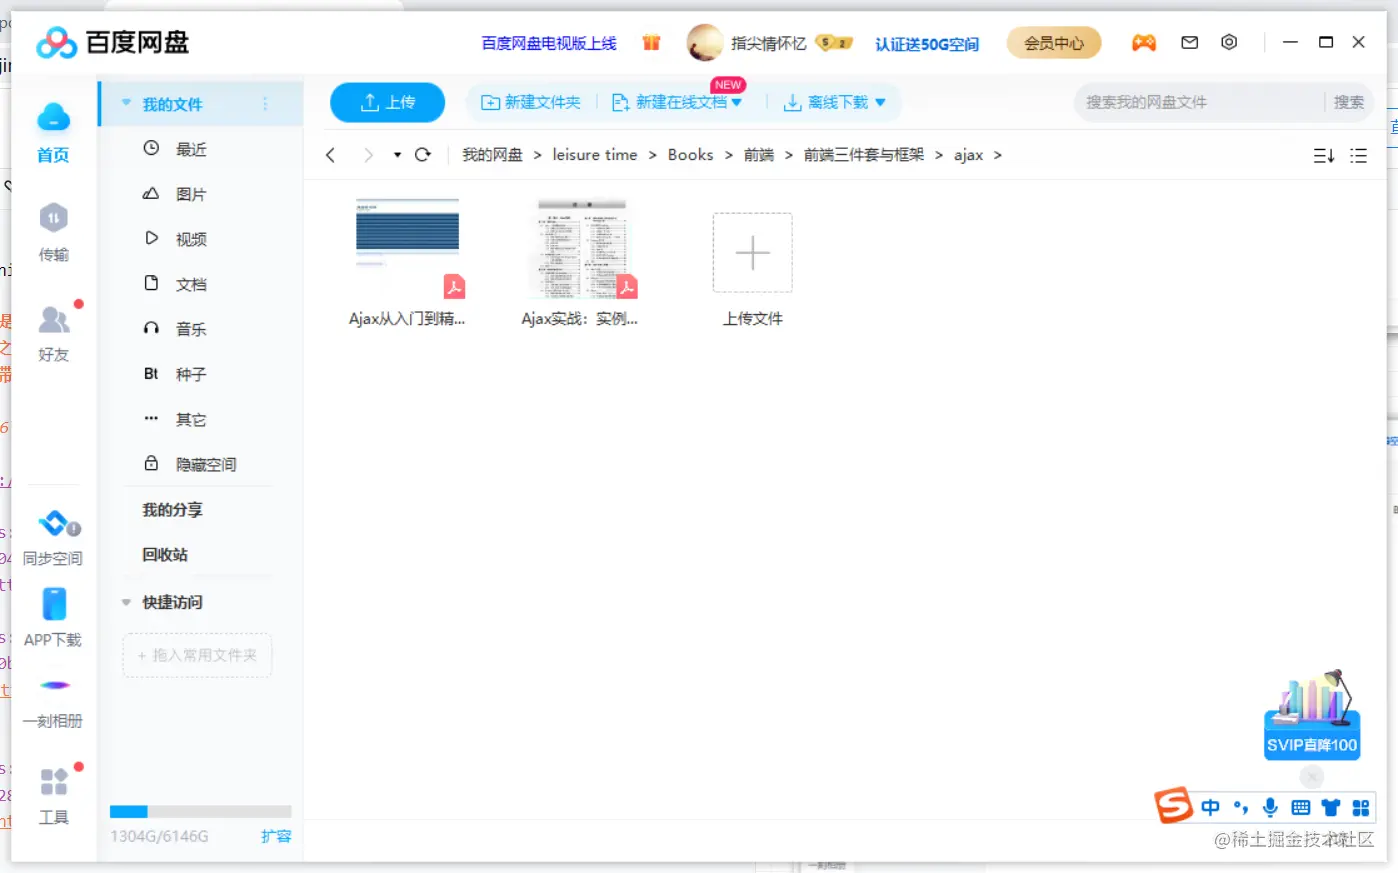
Task: Open 会员中心 member center
Action: click(1054, 43)
